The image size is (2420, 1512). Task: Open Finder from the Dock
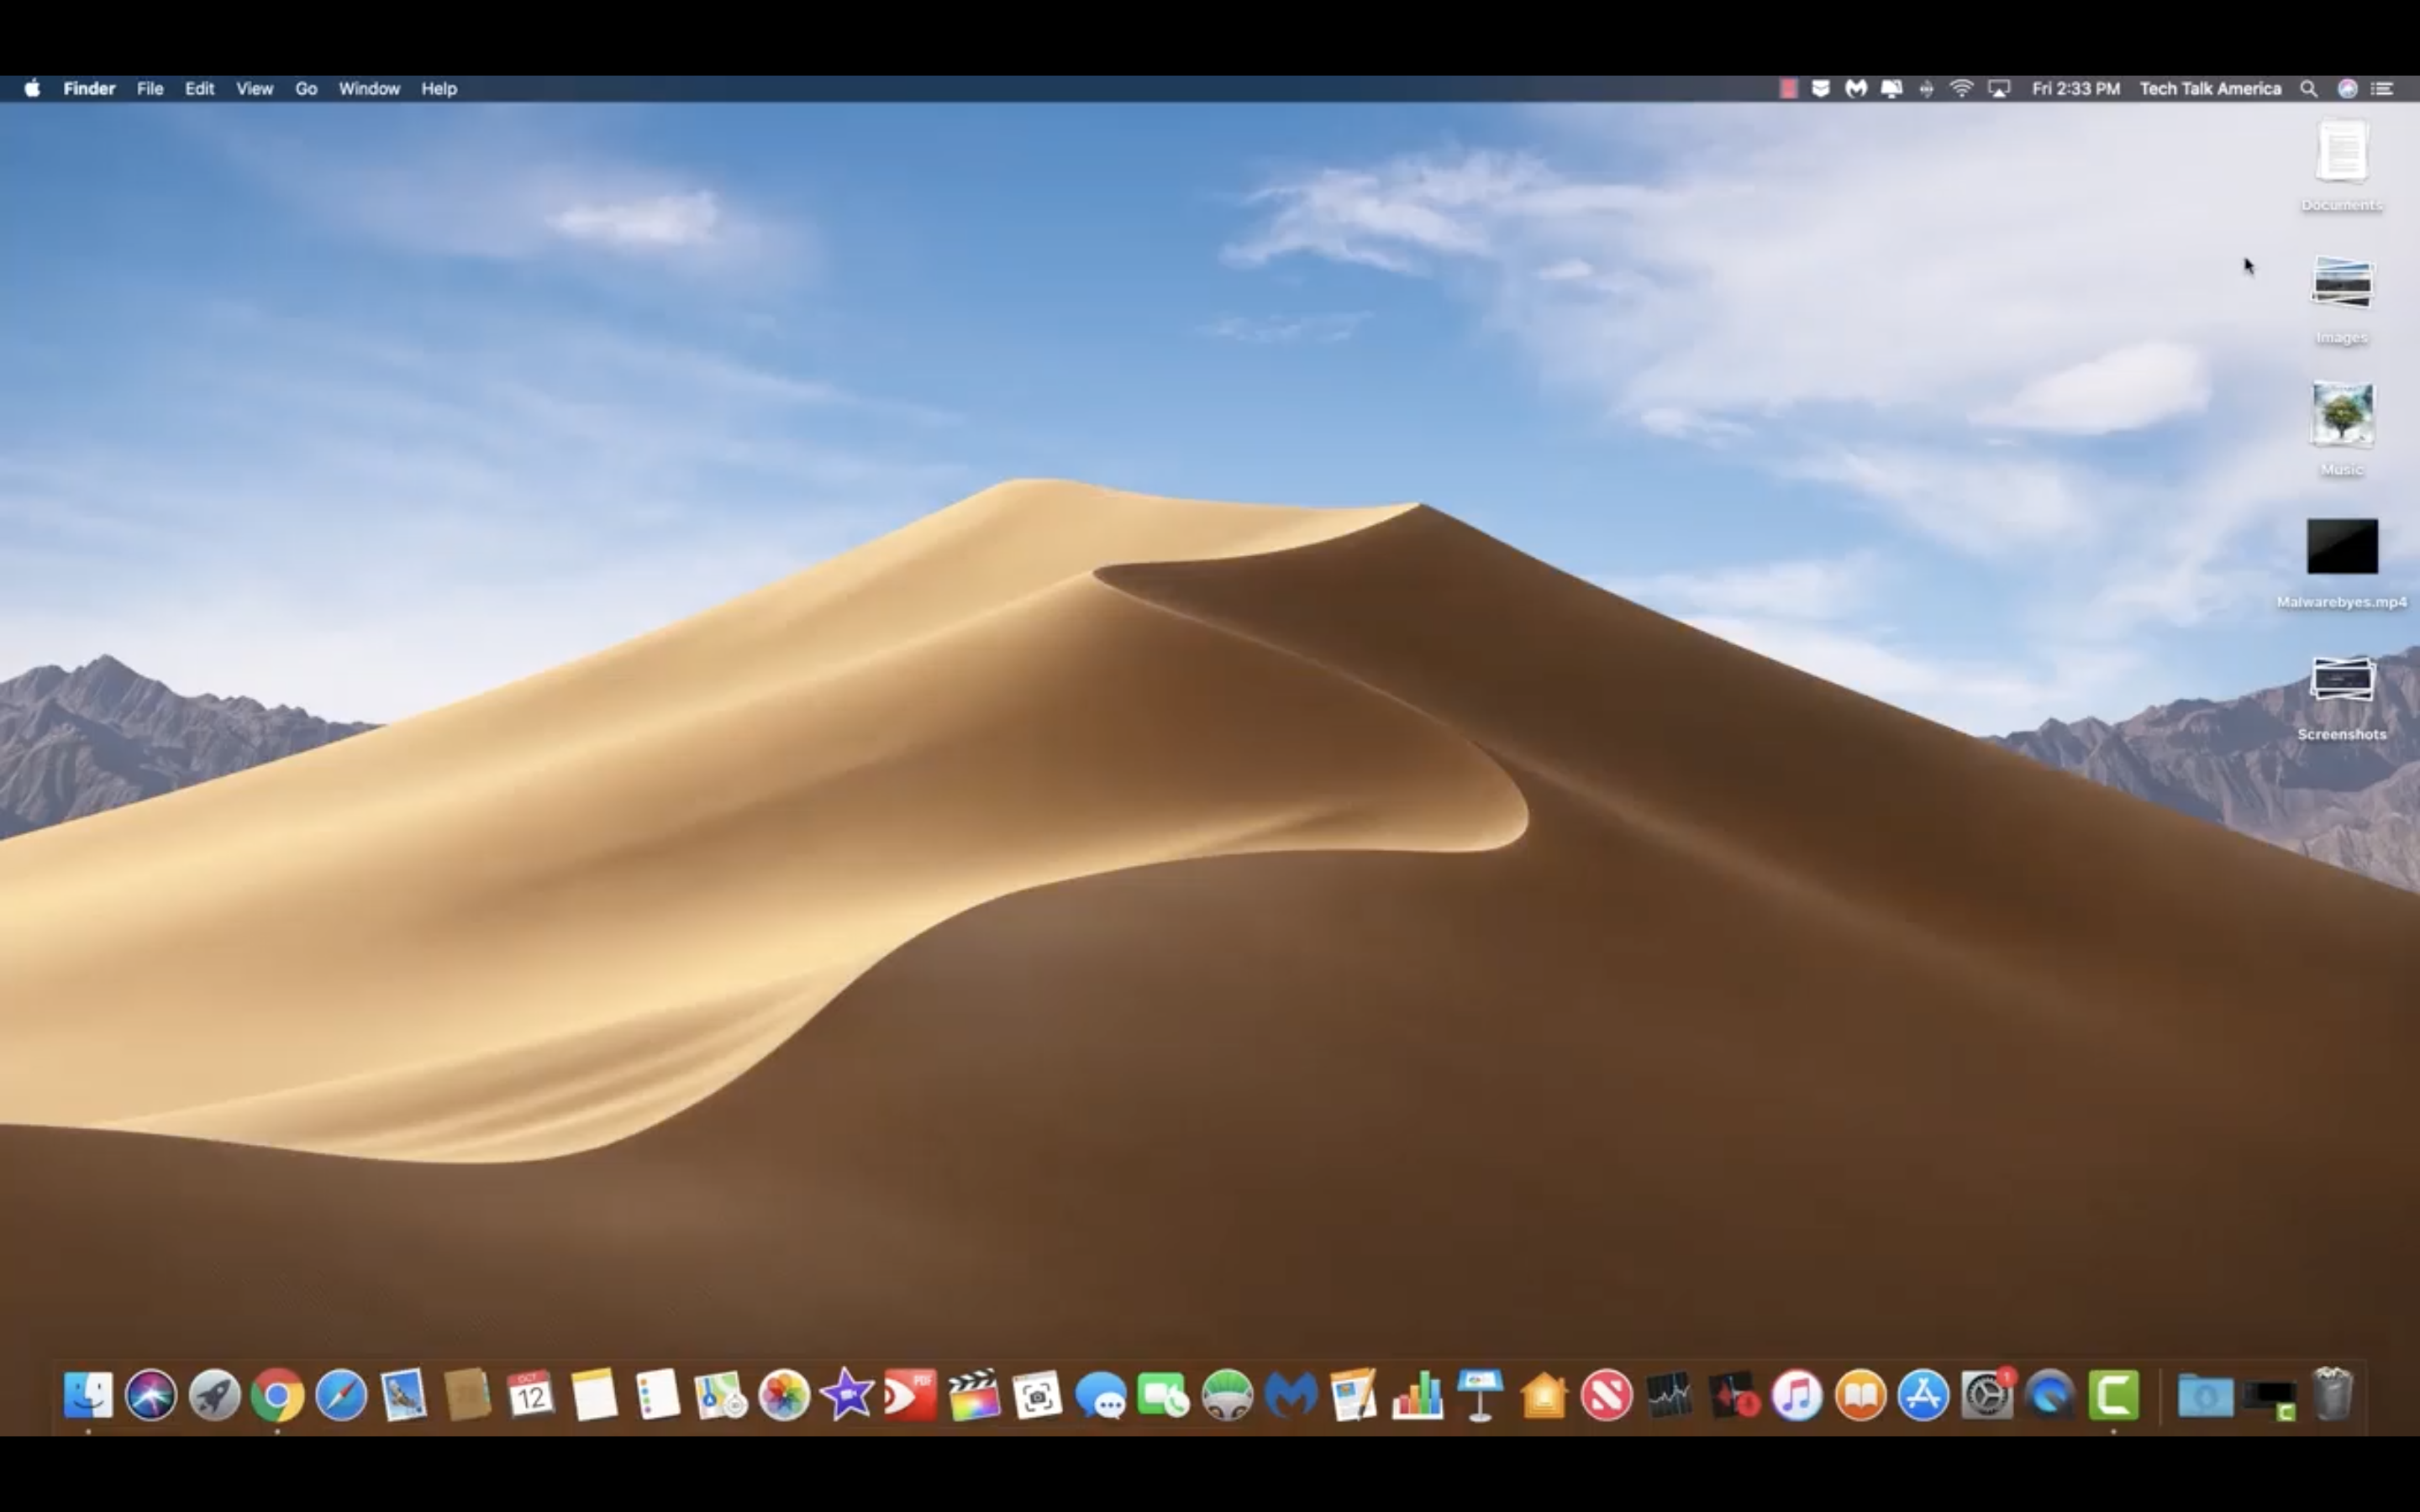[88, 1395]
